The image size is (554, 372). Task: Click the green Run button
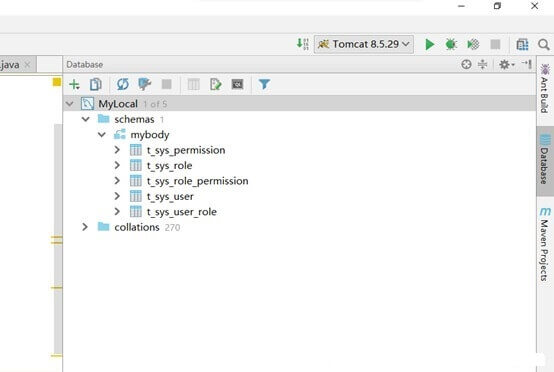point(430,44)
